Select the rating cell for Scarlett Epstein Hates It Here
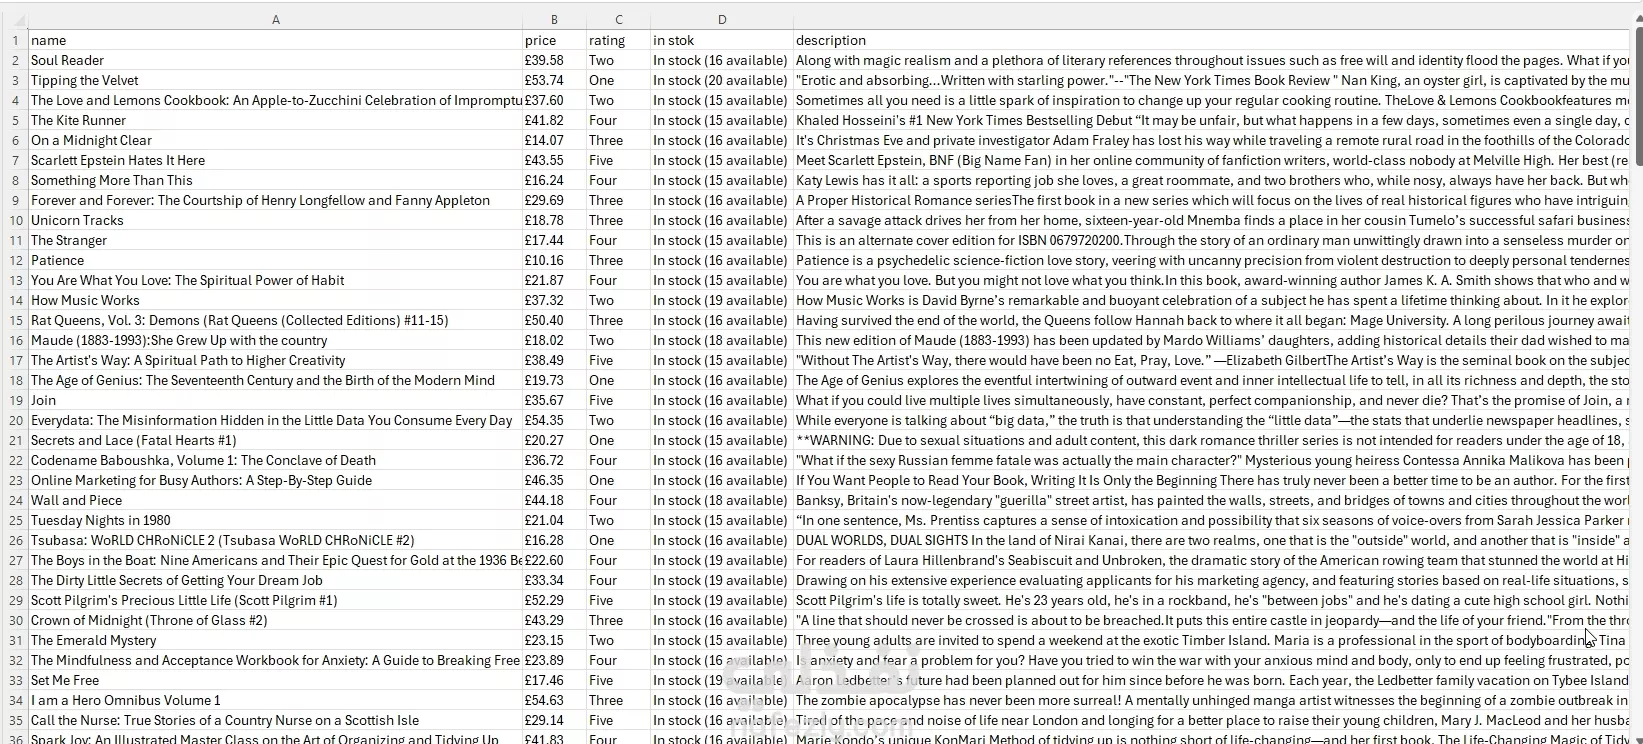The height and width of the screenshot is (744, 1643). (x=618, y=160)
